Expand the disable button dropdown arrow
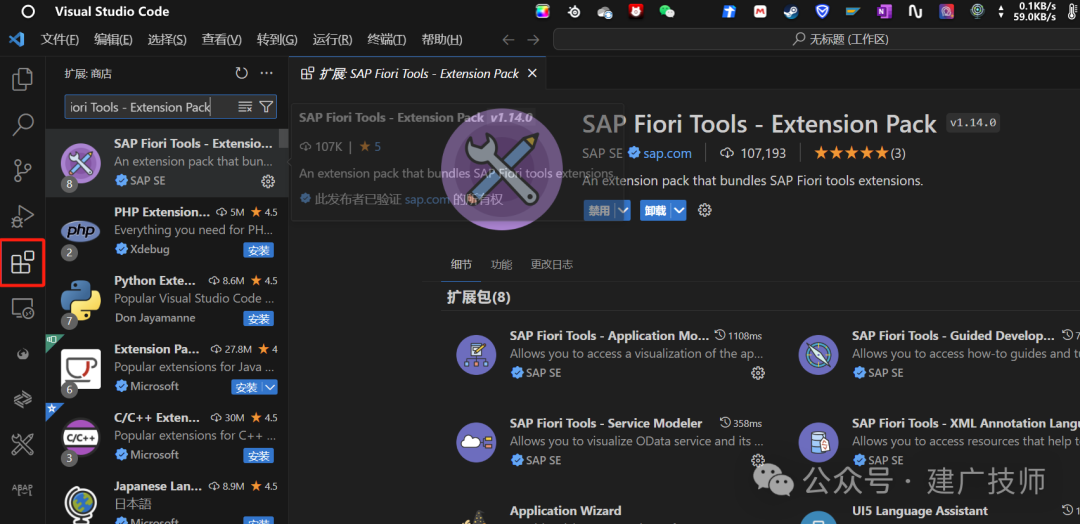The height and width of the screenshot is (524, 1080). click(x=623, y=211)
